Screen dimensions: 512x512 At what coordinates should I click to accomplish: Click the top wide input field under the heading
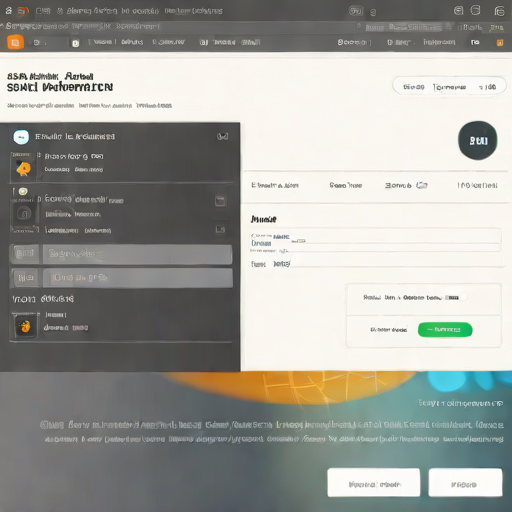pos(376,236)
